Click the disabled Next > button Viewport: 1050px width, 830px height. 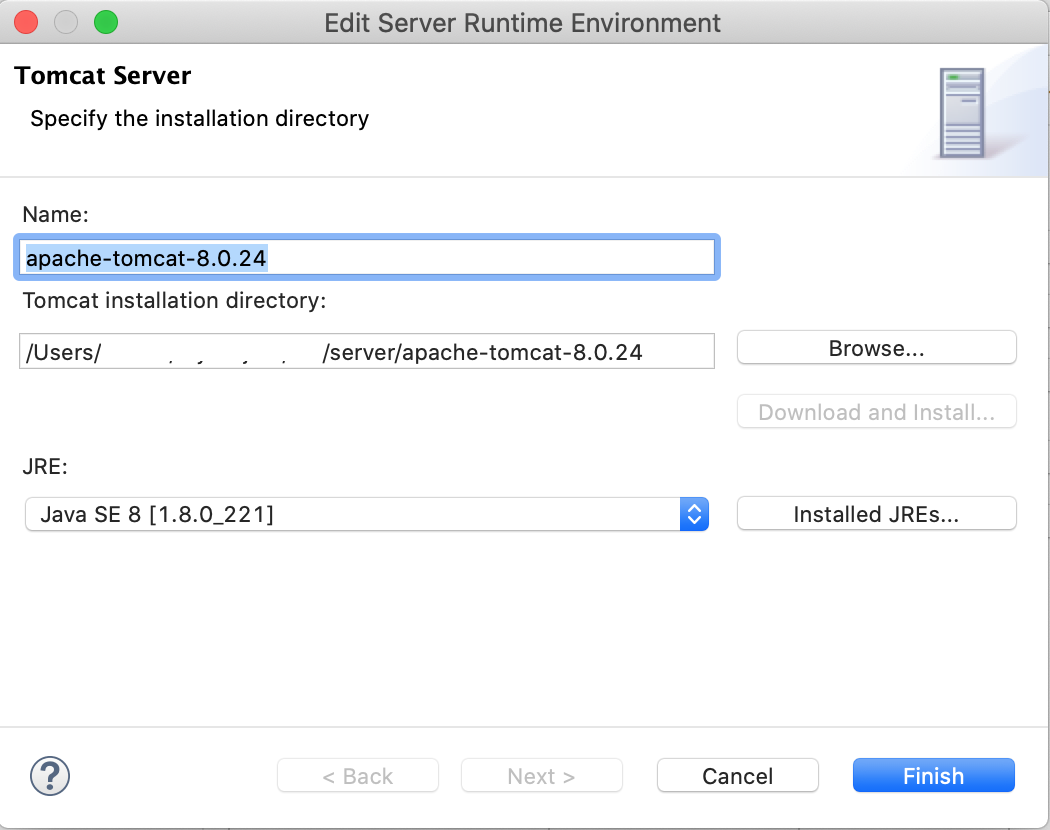click(x=541, y=775)
